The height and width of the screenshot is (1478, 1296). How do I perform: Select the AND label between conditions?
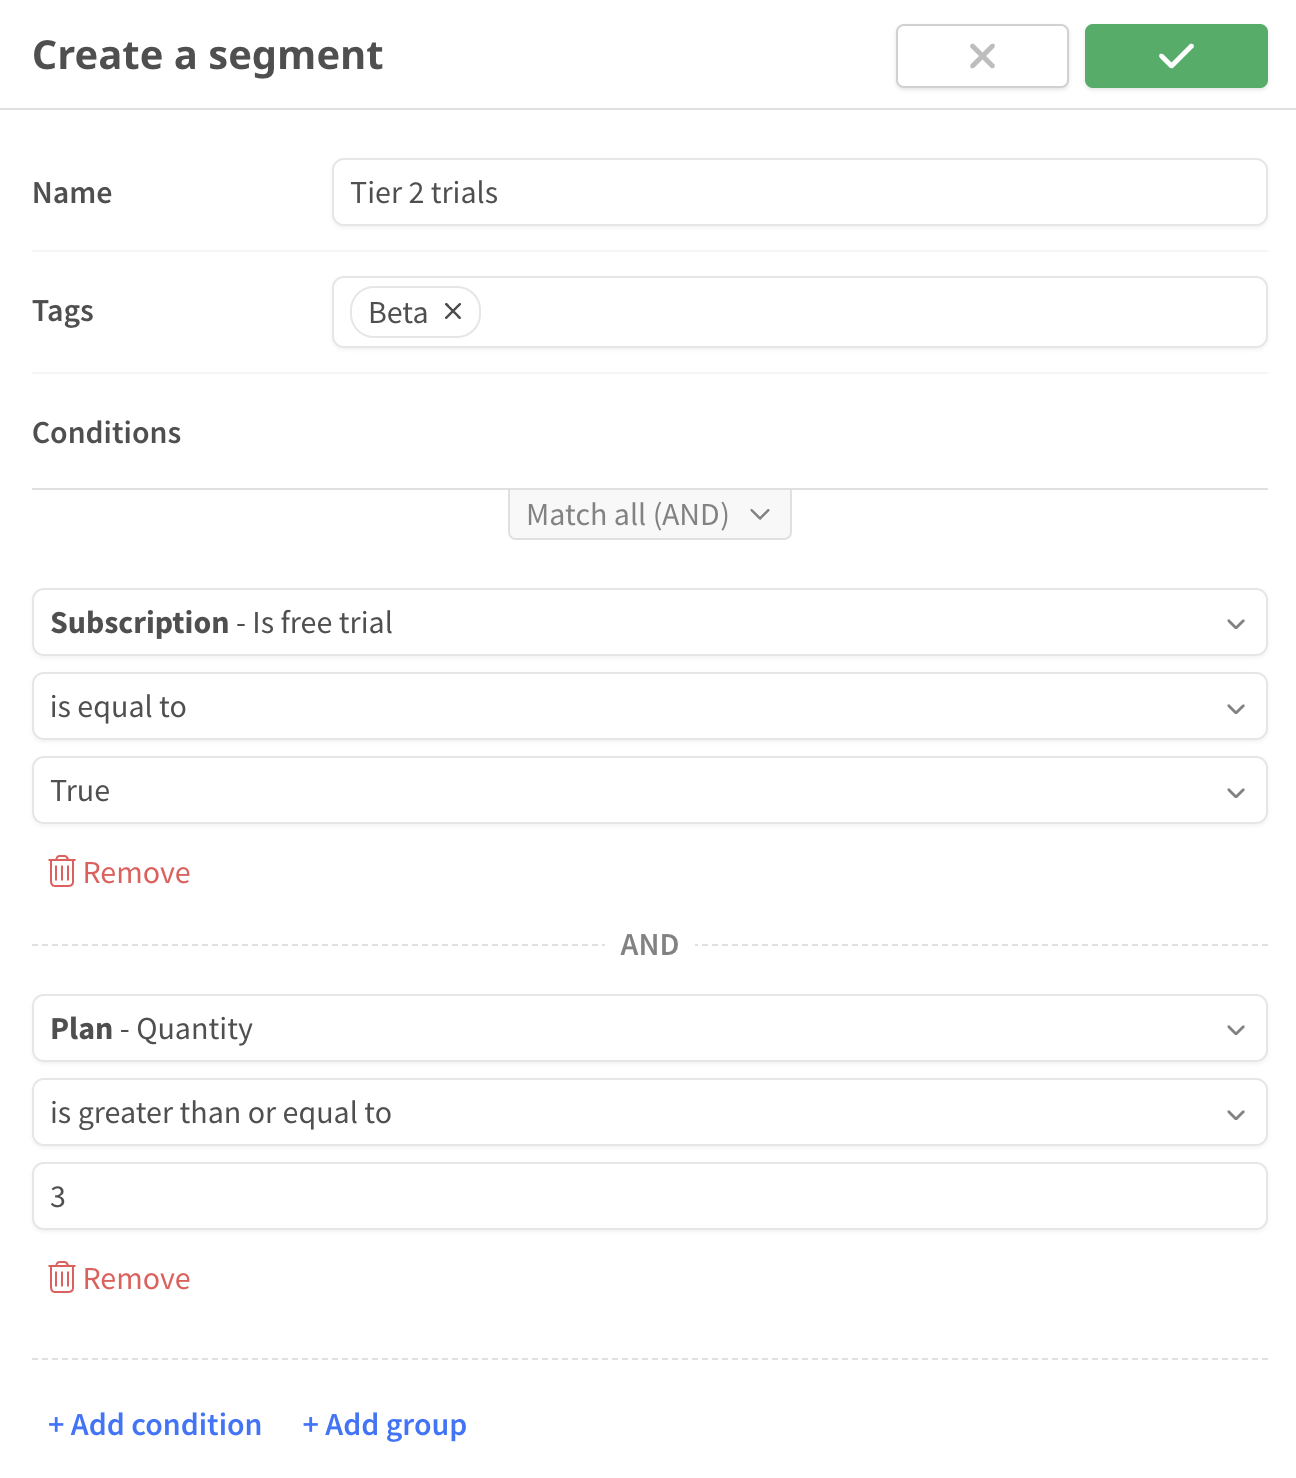pyautogui.click(x=649, y=943)
